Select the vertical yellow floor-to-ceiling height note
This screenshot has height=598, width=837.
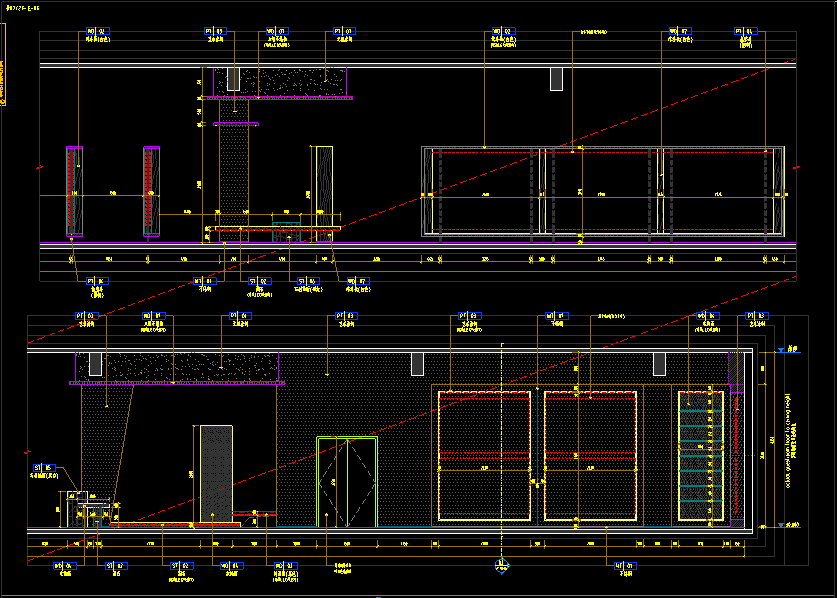click(791, 440)
